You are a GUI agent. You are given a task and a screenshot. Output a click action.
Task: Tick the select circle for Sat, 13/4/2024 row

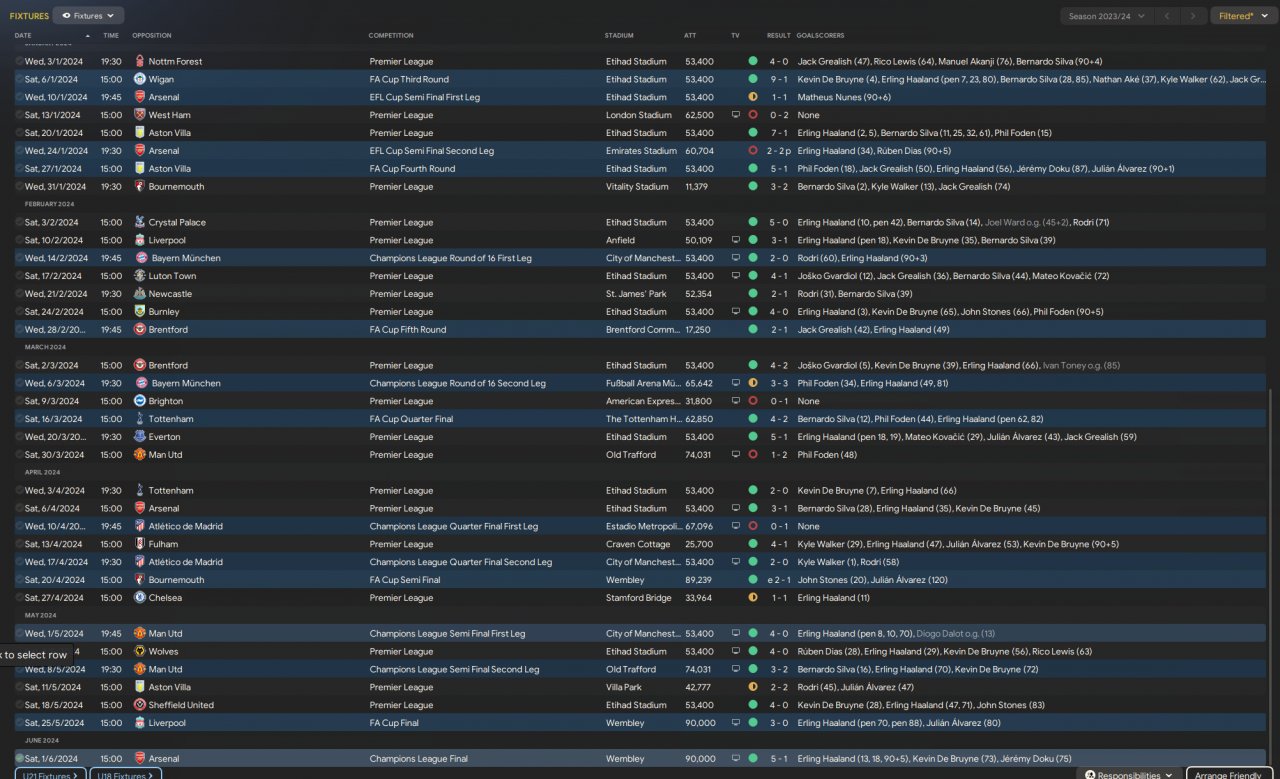(19, 544)
